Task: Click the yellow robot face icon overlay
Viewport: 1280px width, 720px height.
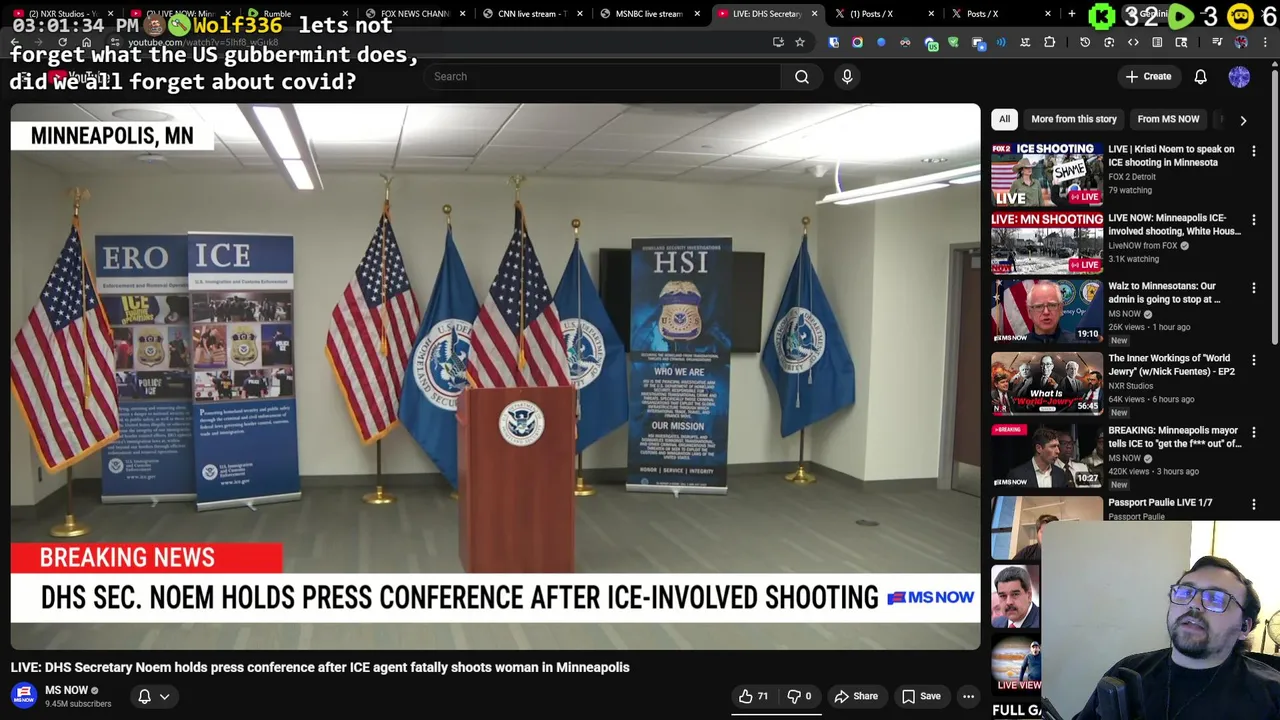Action: (1240, 16)
